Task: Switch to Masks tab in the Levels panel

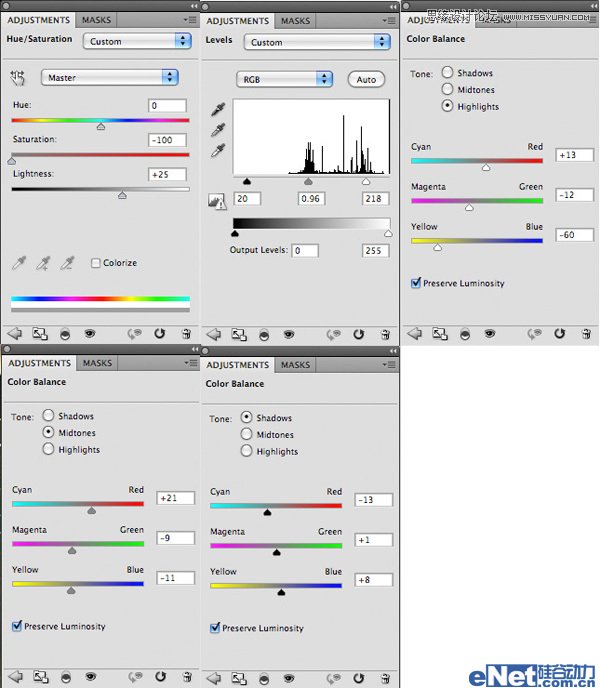Action: point(295,21)
